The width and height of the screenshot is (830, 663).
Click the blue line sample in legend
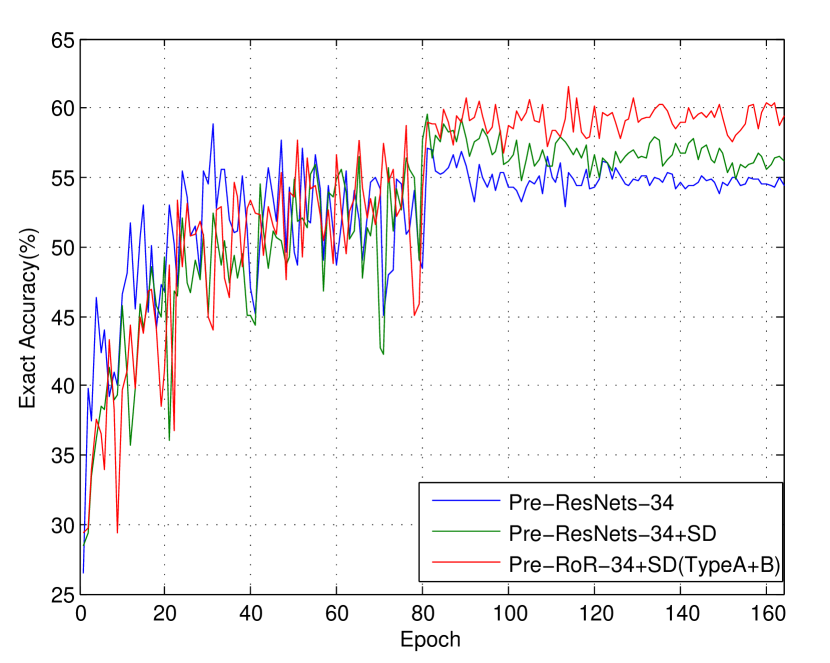pos(466,501)
